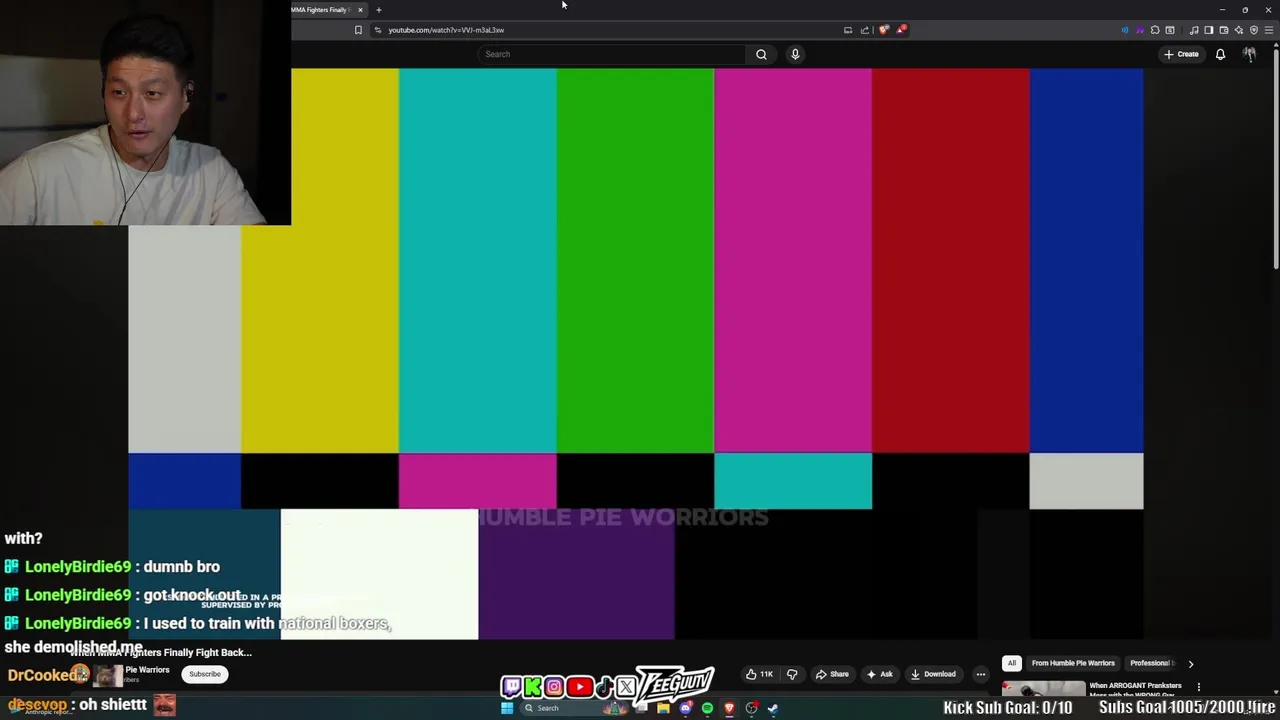Expand more filter chips with right arrow
The image size is (1280, 720).
[x=1190, y=663]
